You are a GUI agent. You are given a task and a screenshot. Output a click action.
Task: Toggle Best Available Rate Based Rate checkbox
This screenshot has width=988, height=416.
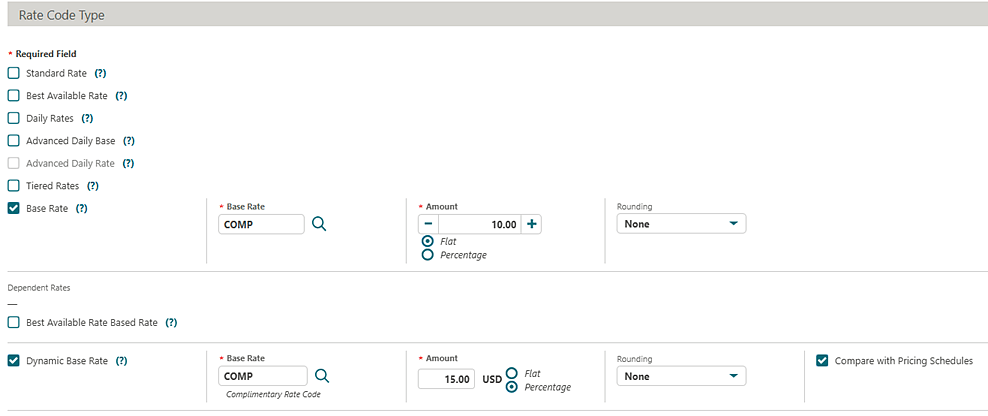point(14,323)
